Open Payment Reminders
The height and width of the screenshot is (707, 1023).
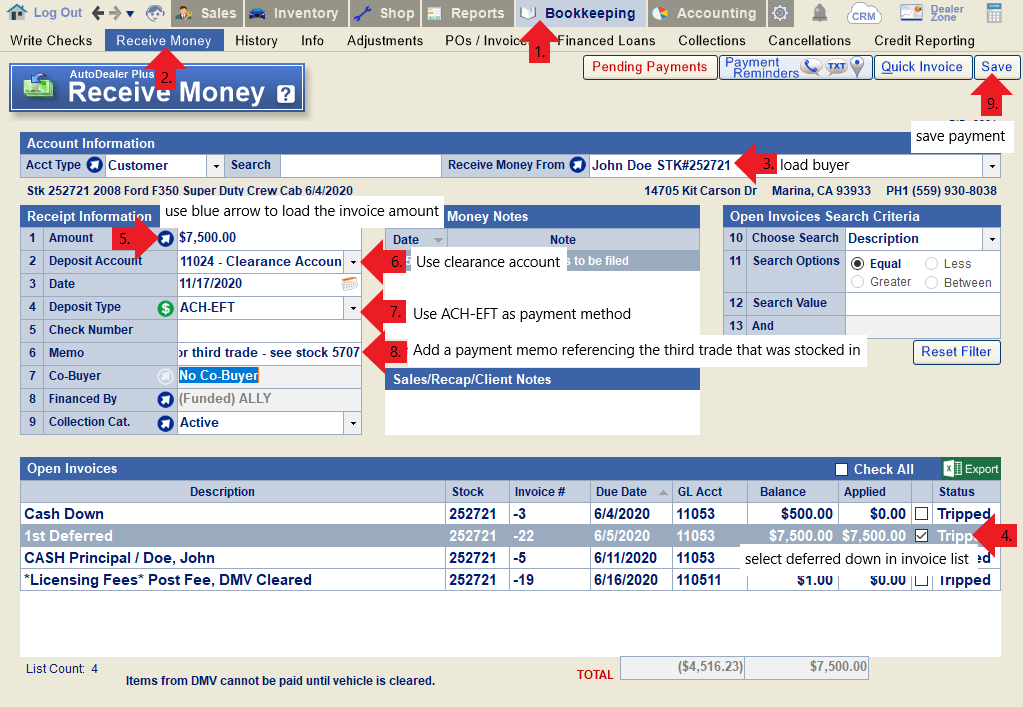pyautogui.click(x=795, y=67)
